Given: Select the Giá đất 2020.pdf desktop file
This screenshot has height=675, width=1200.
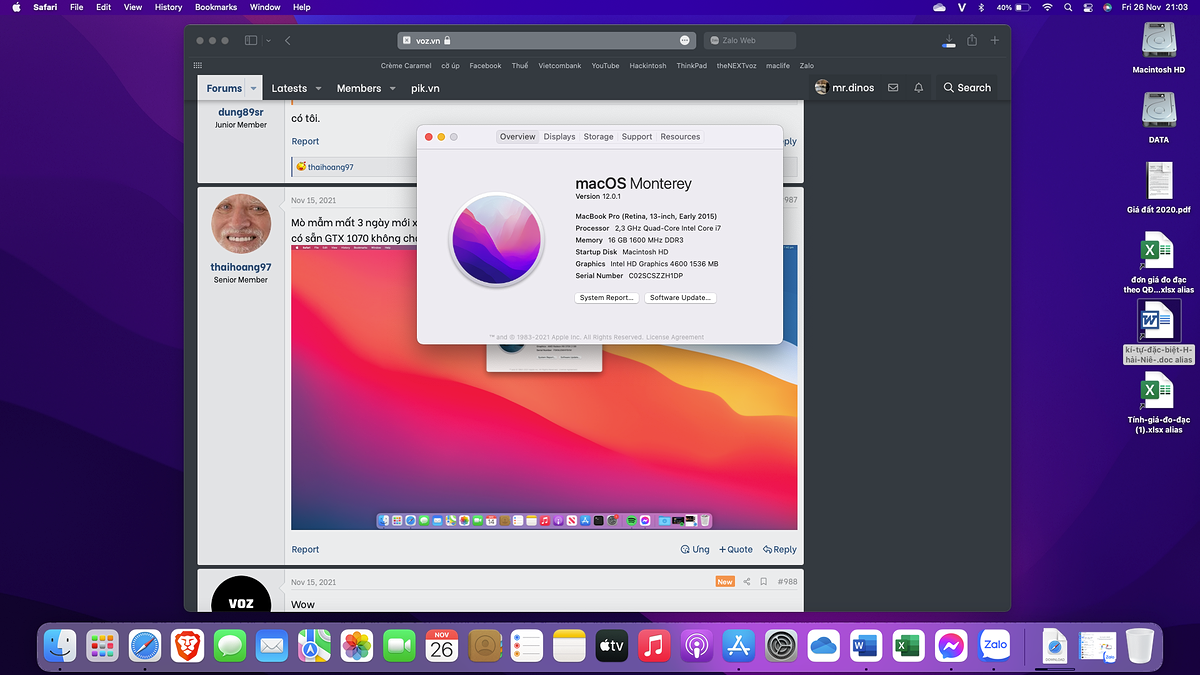Looking at the screenshot, I should coord(1159,188).
